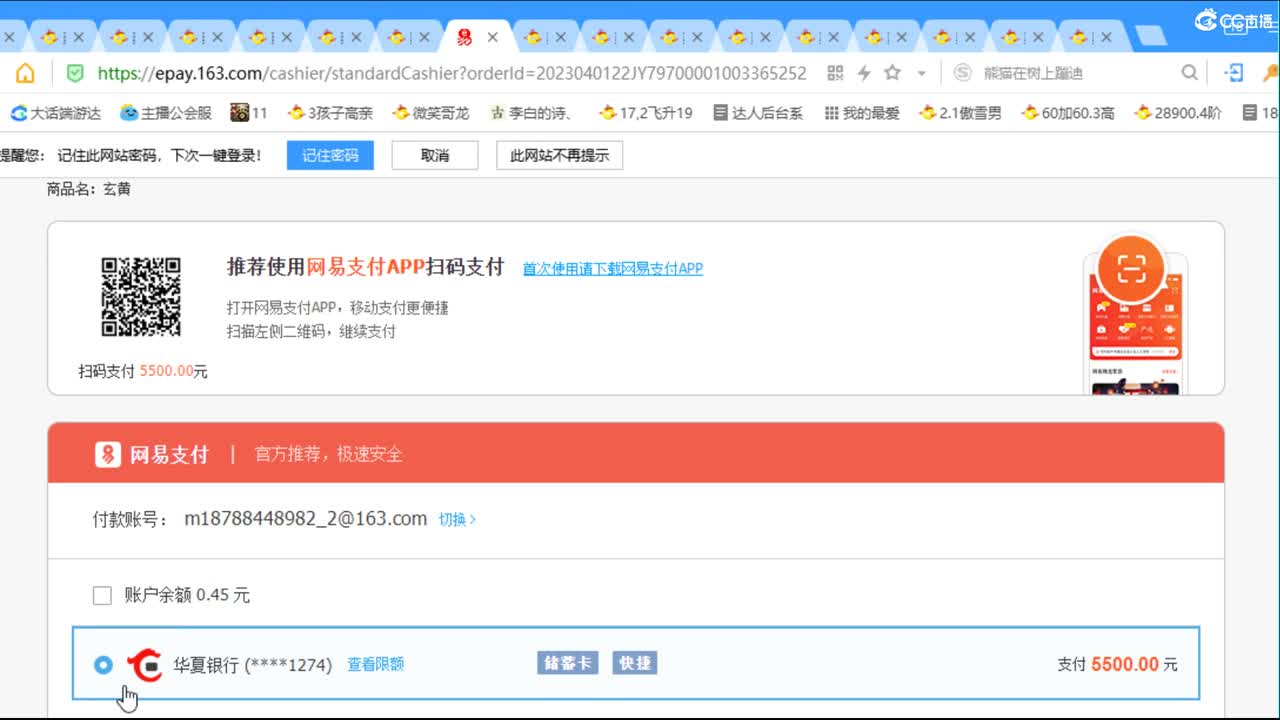The height and width of the screenshot is (720, 1280).
Task: Click the orange scan icon on phone illustration
Action: [1131, 268]
